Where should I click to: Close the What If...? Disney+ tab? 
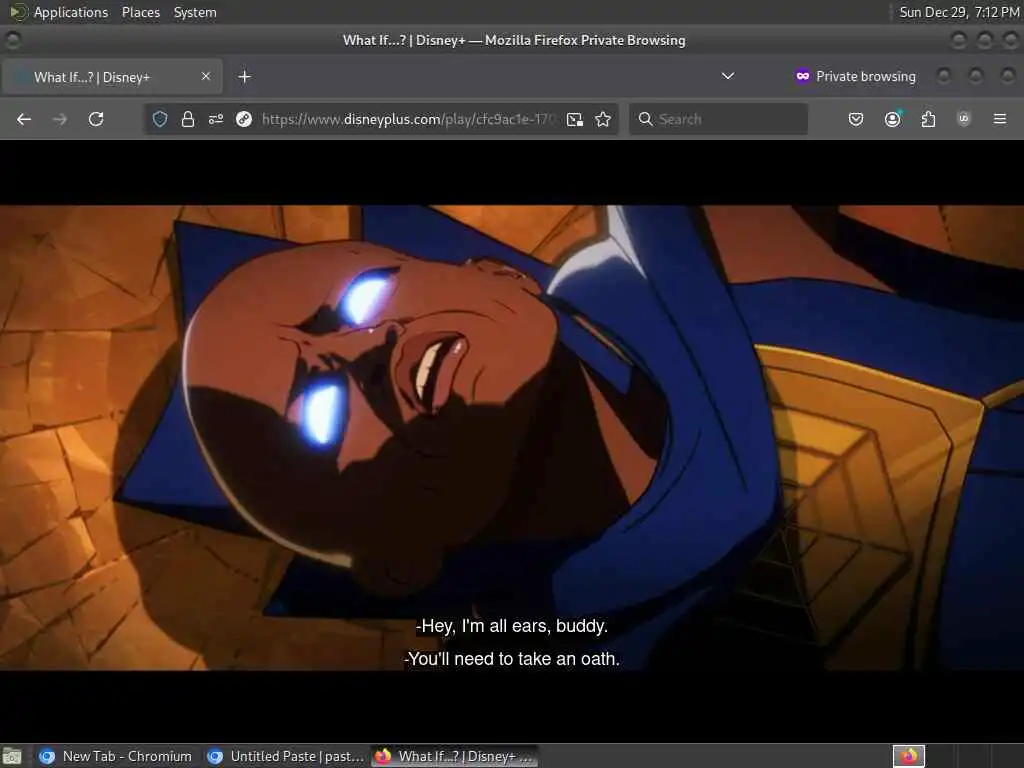(x=206, y=76)
